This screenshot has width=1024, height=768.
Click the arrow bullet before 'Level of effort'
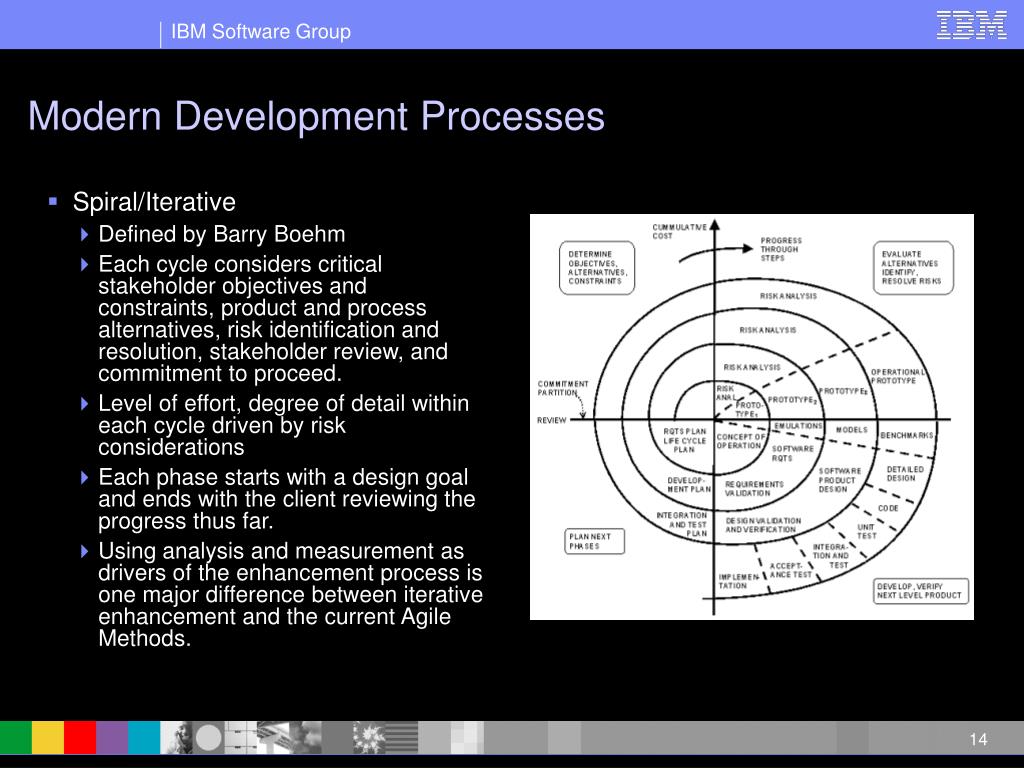[x=84, y=403]
